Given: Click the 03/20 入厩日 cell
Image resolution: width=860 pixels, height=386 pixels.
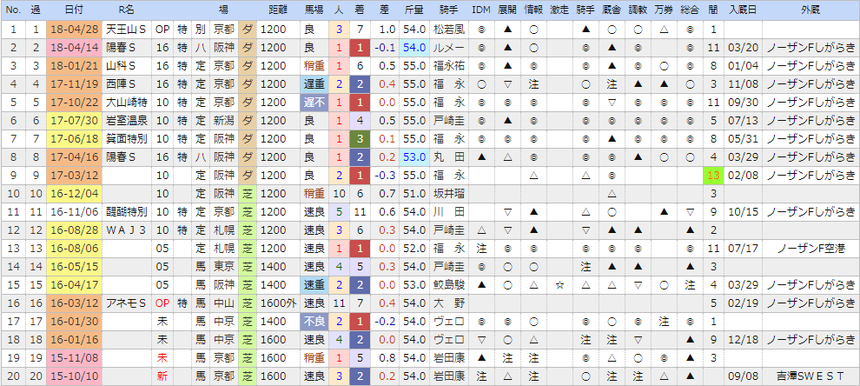Looking at the screenshot, I should pos(743,48).
